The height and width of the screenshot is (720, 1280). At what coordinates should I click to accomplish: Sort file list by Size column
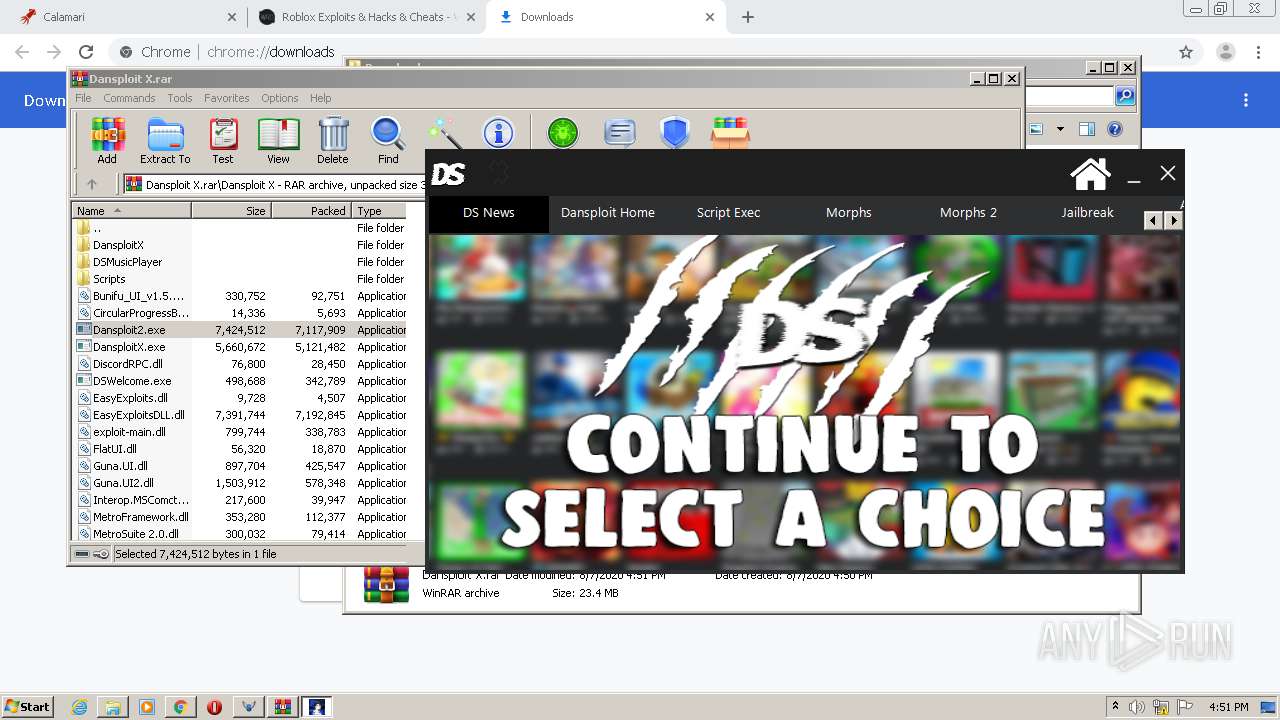coord(231,210)
